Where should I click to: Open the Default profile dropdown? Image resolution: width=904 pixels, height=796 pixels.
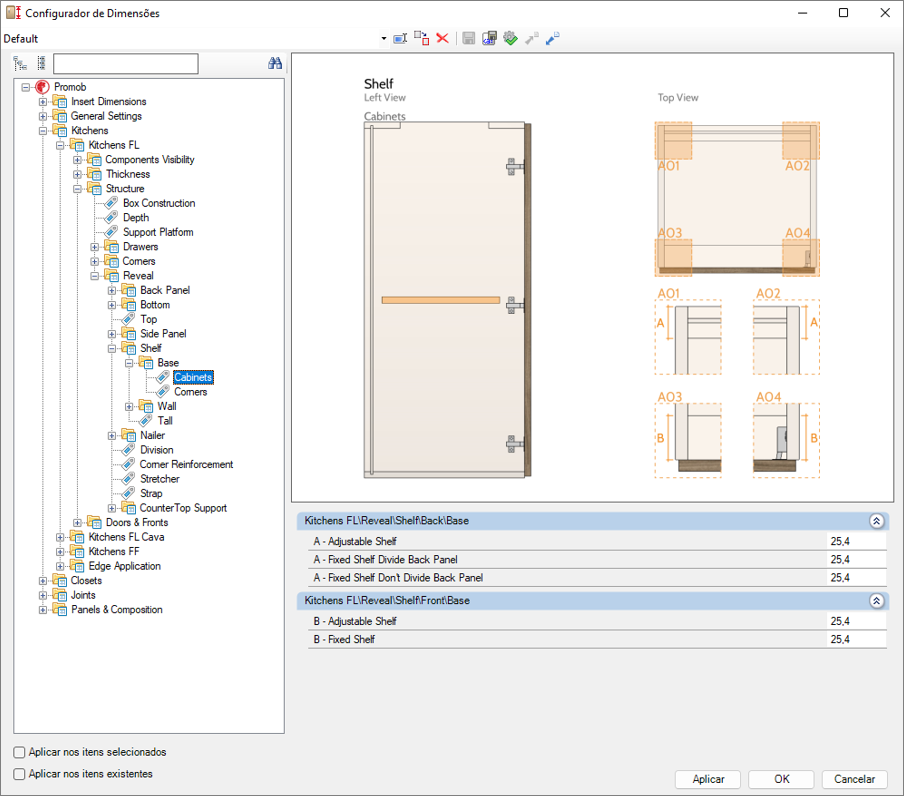coord(383,39)
